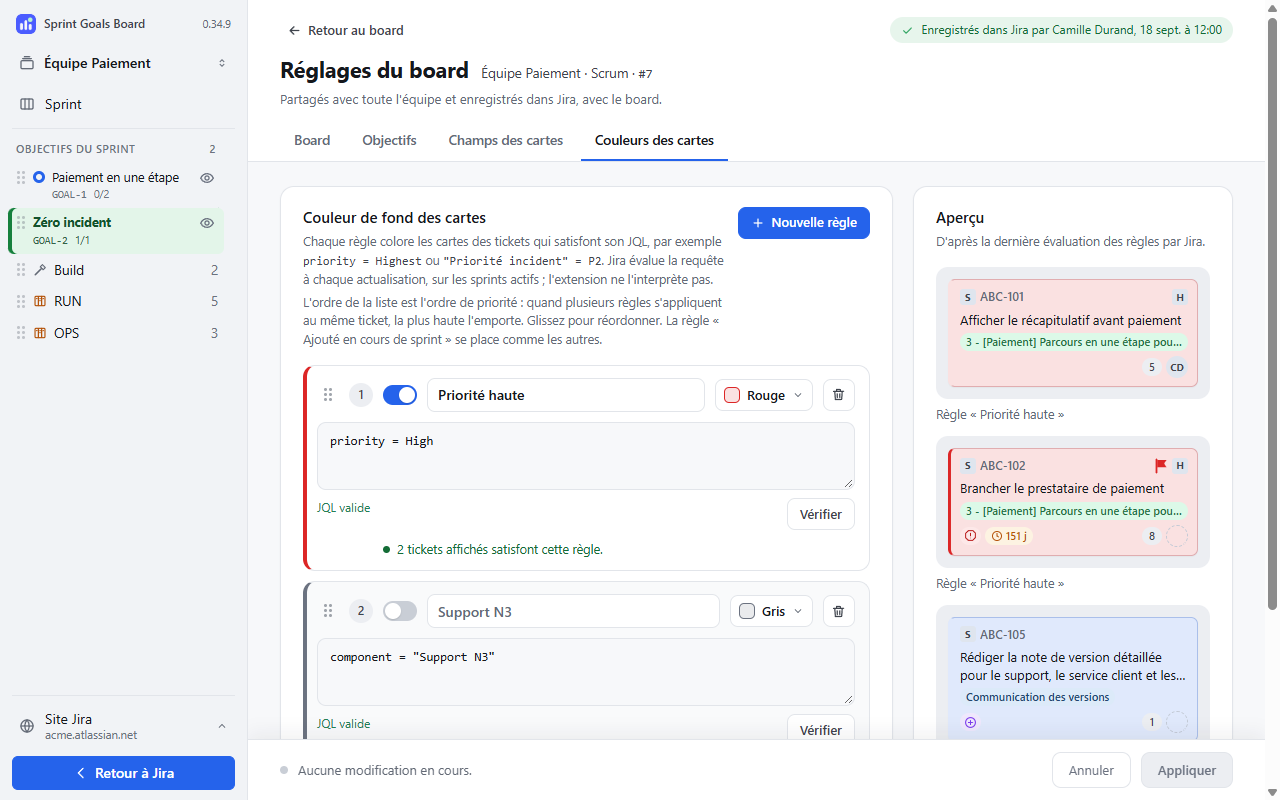The width and height of the screenshot is (1280, 800).
Task: Click the Priorité haute rule name field
Action: pos(566,395)
